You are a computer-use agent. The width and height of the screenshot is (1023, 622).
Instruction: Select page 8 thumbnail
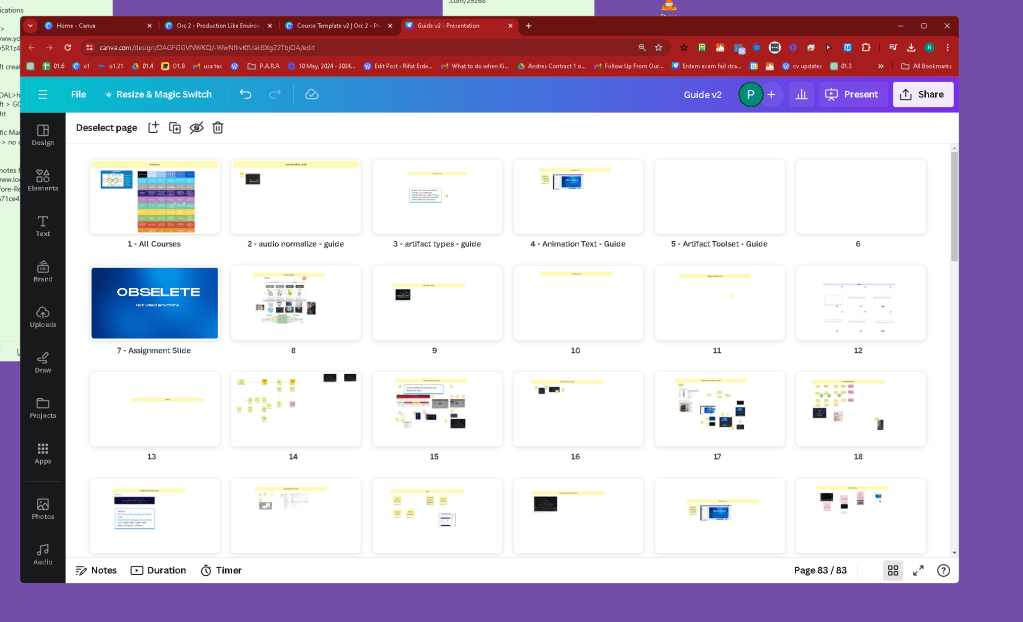coord(296,303)
